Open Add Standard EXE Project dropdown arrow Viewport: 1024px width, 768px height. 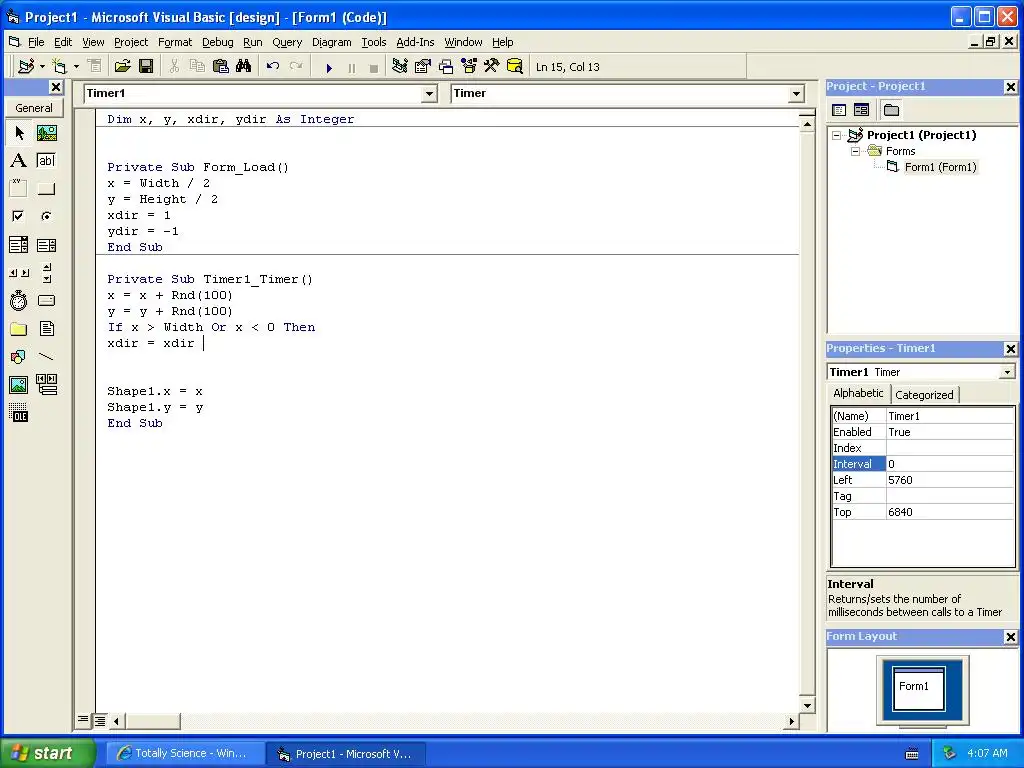pos(42,67)
